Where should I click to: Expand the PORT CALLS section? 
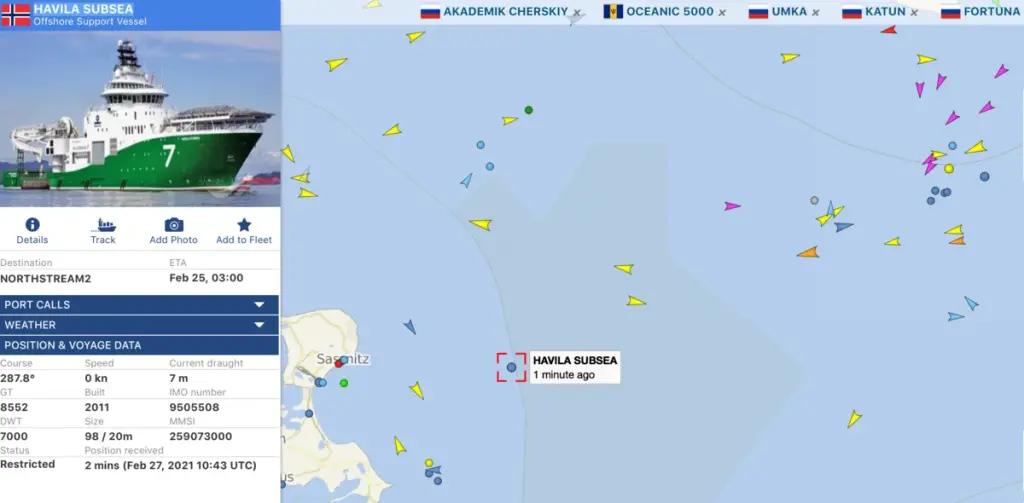[139, 304]
